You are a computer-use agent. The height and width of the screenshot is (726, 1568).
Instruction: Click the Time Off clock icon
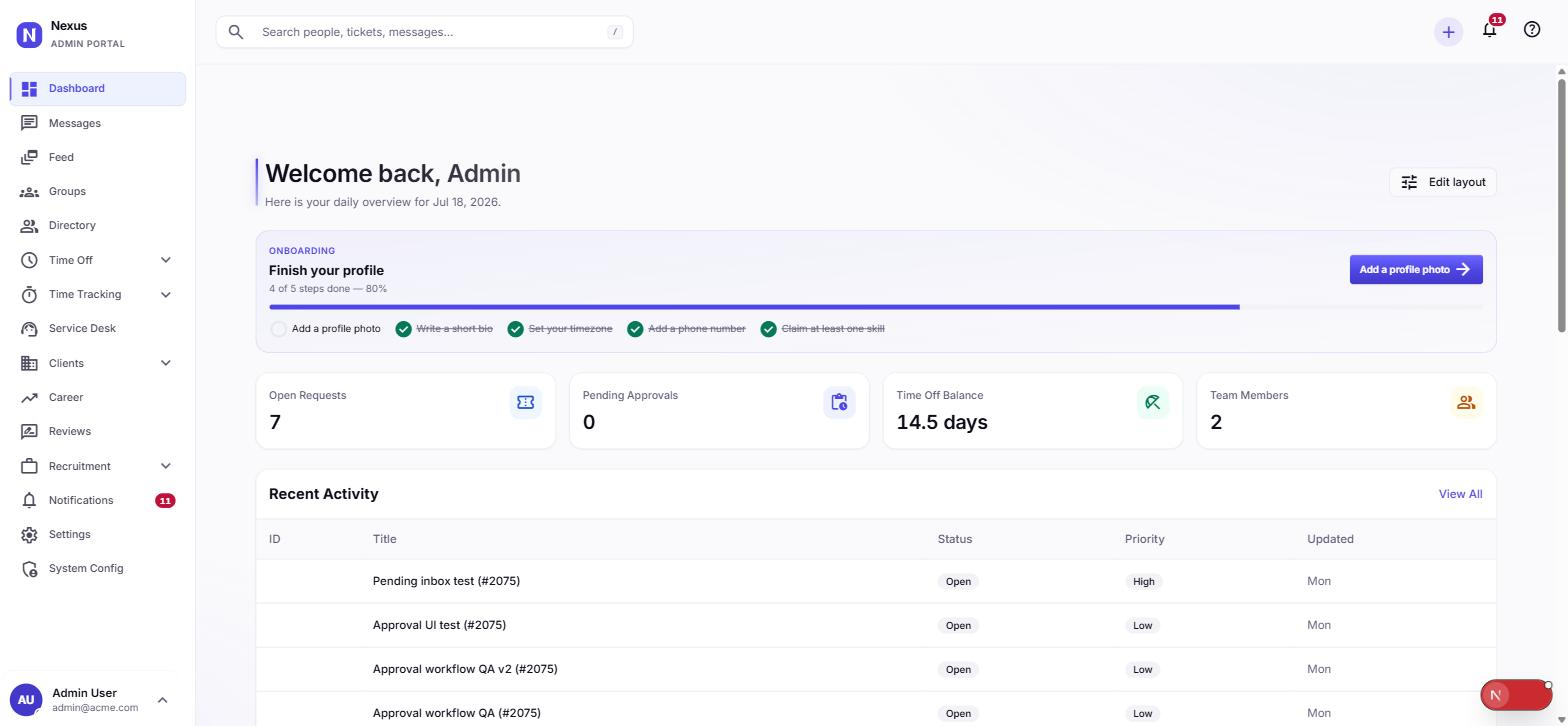click(x=29, y=260)
